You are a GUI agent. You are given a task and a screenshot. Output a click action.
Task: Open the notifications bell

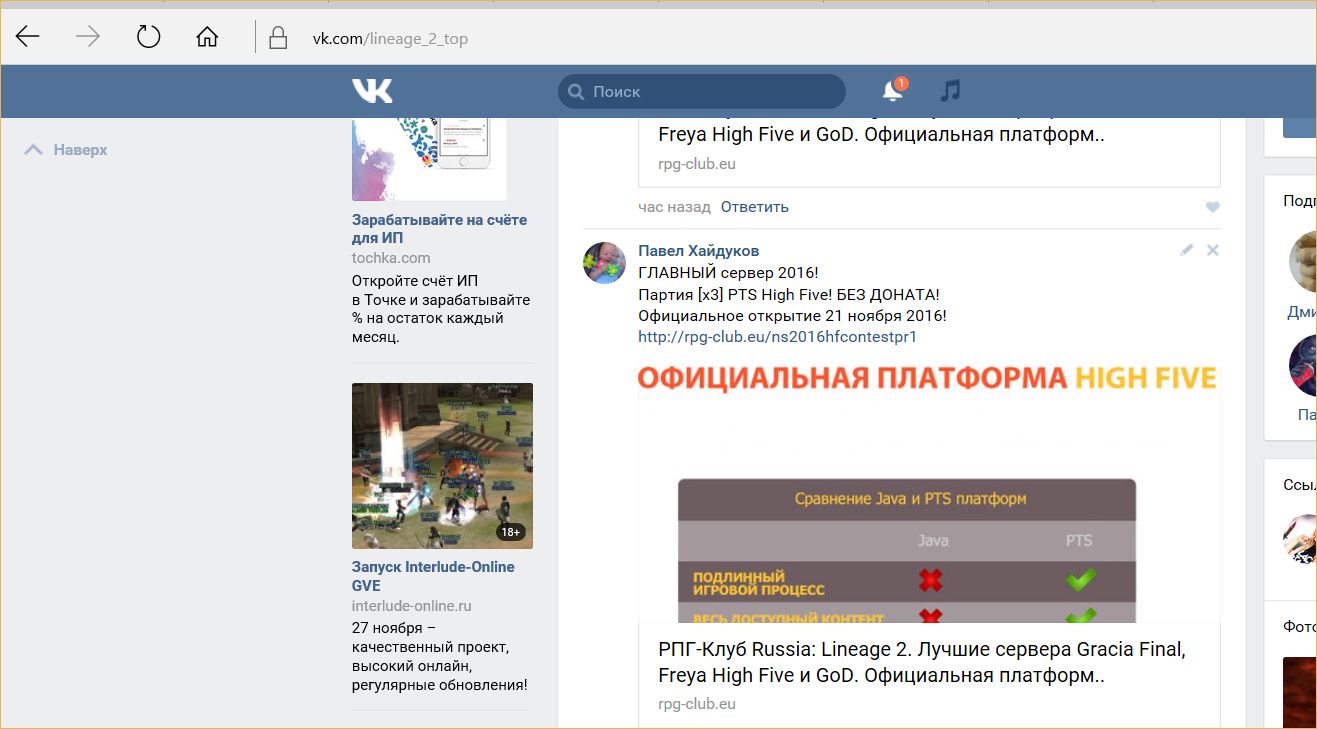coord(893,91)
